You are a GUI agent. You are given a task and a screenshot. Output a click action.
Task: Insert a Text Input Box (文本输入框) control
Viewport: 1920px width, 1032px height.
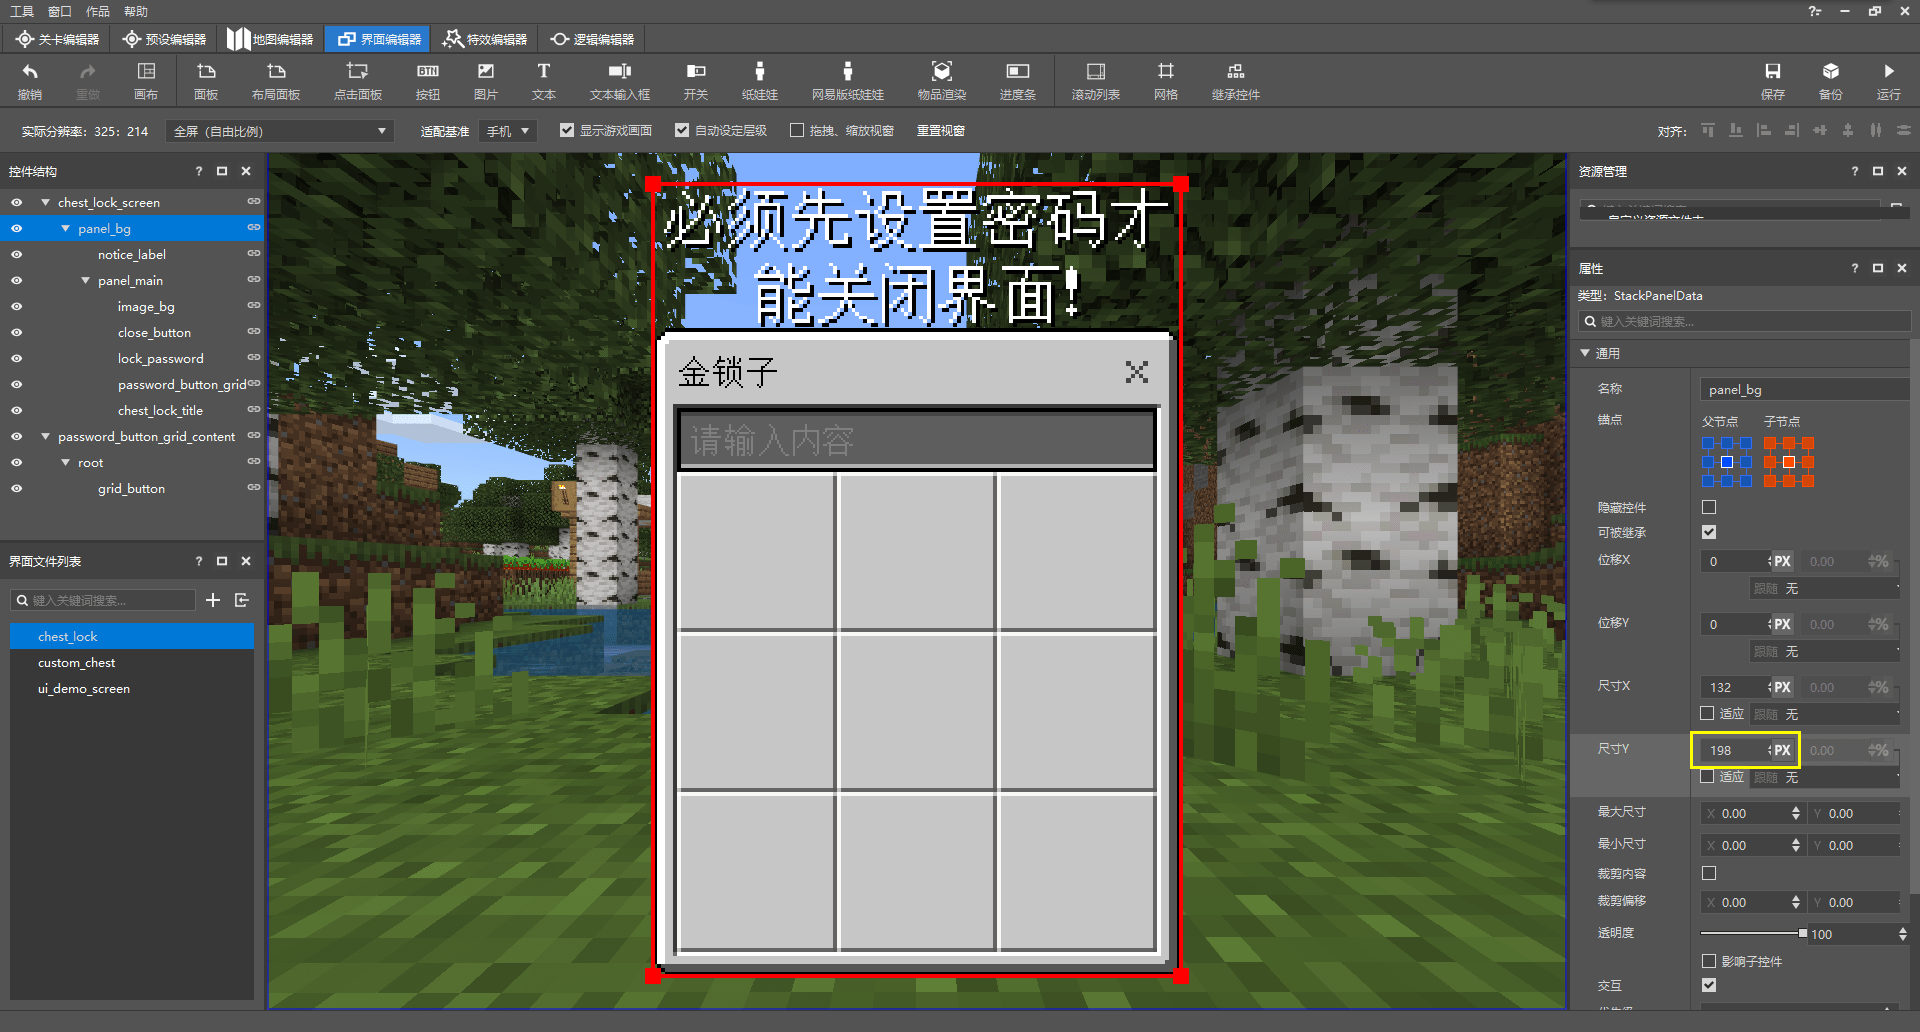tap(620, 80)
